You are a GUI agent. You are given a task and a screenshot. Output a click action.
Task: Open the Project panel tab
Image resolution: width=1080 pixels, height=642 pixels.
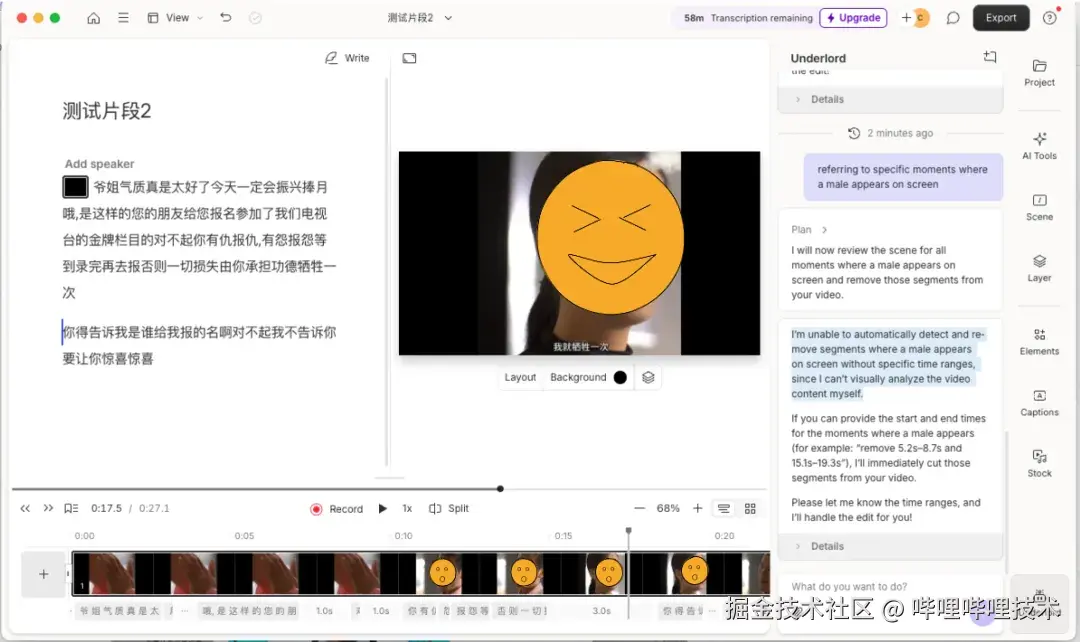(1039, 75)
